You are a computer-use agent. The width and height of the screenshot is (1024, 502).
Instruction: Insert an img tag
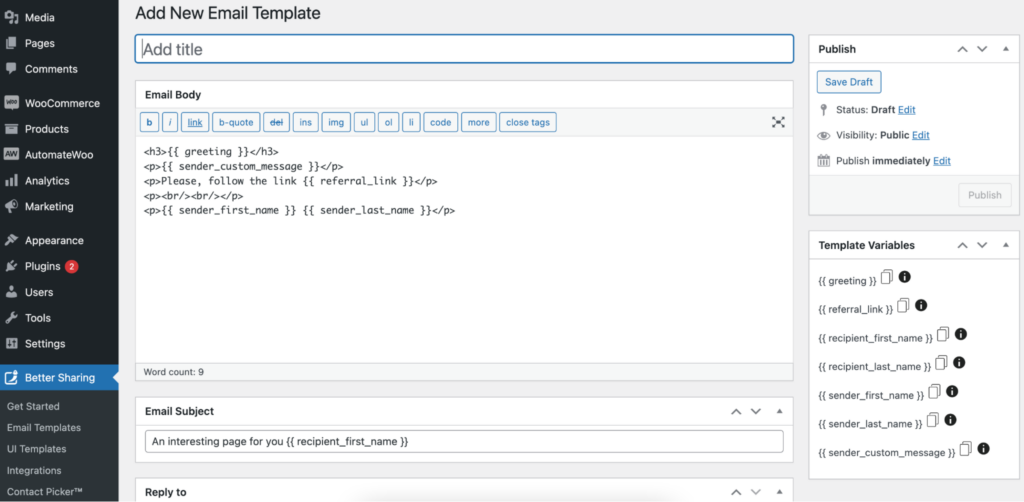click(336, 122)
